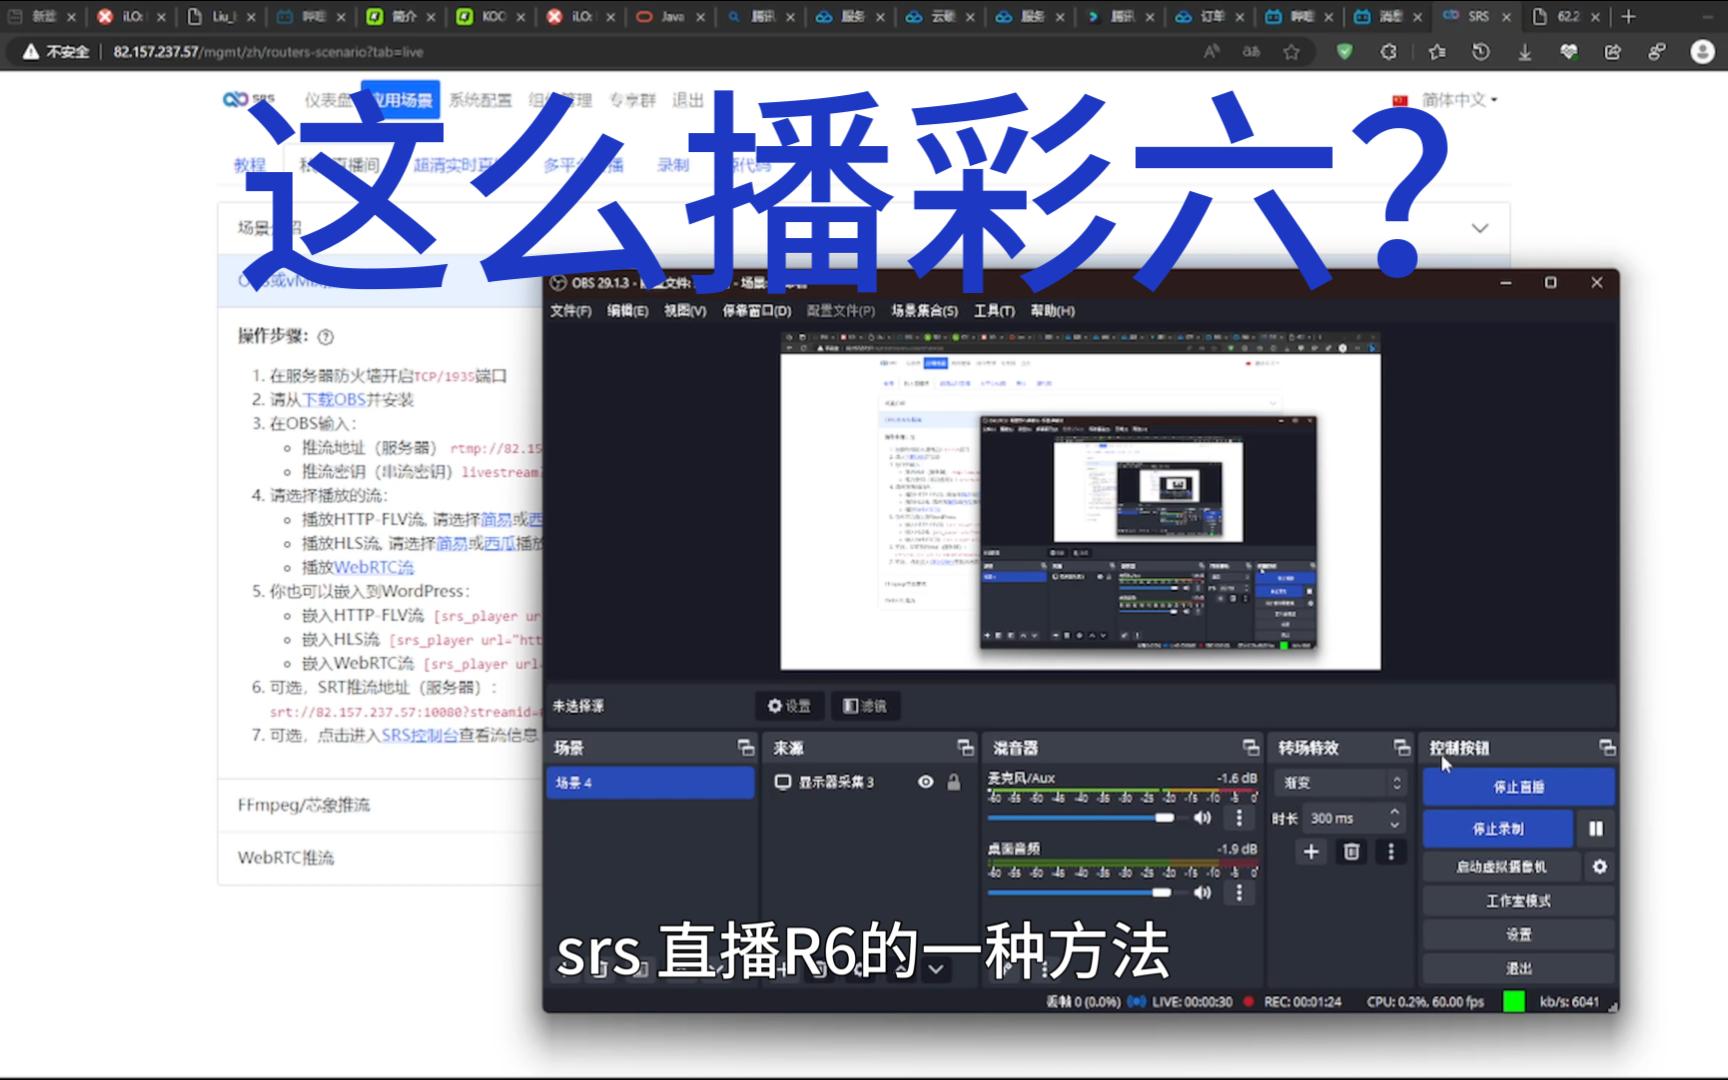This screenshot has height=1080, width=1728.
Task: Mute the 麦克风/Aux audio channel
Action: (x=1203, y=818)
